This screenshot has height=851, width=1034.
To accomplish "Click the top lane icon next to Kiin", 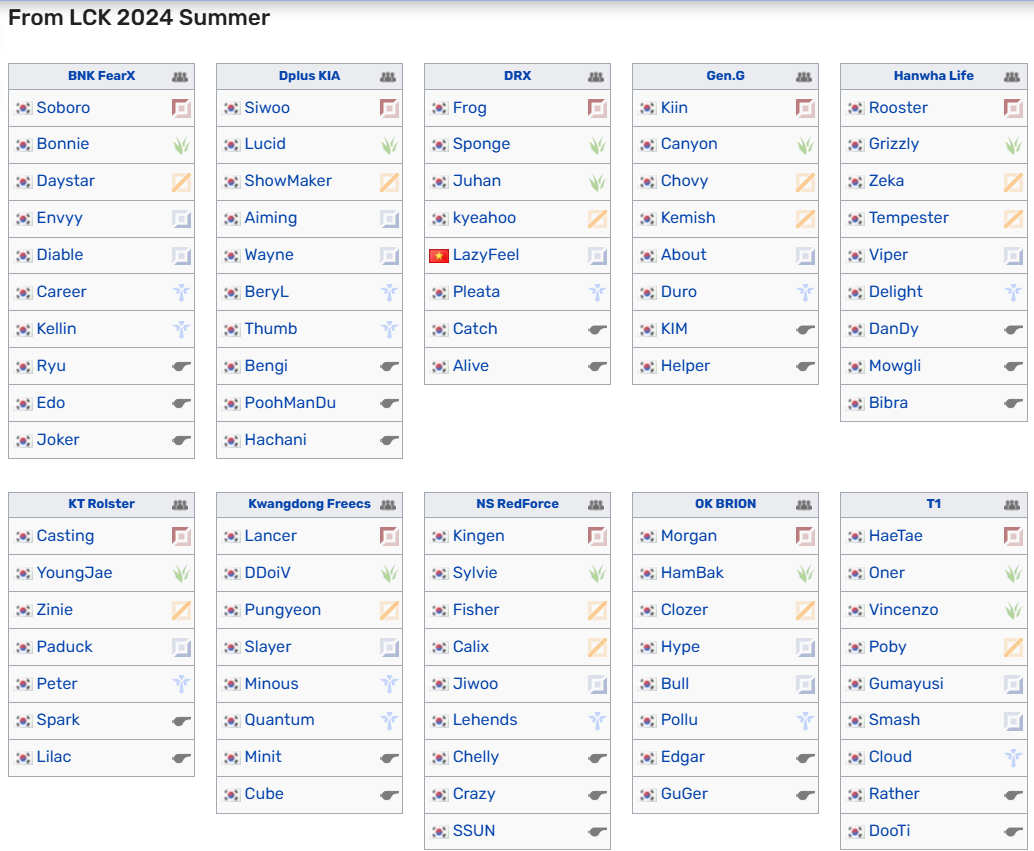I will pyautogui.click(x=805, y=108).
